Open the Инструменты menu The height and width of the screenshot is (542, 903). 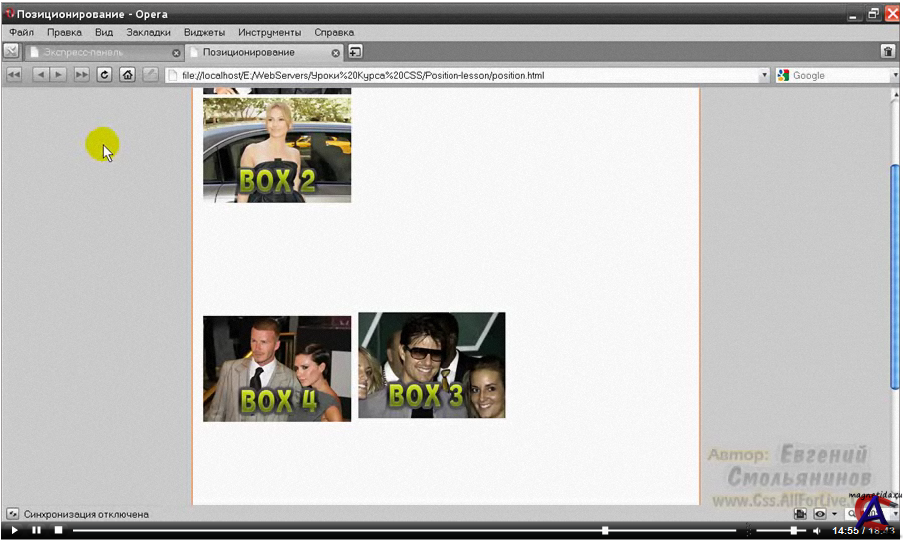tap(270, 32)
